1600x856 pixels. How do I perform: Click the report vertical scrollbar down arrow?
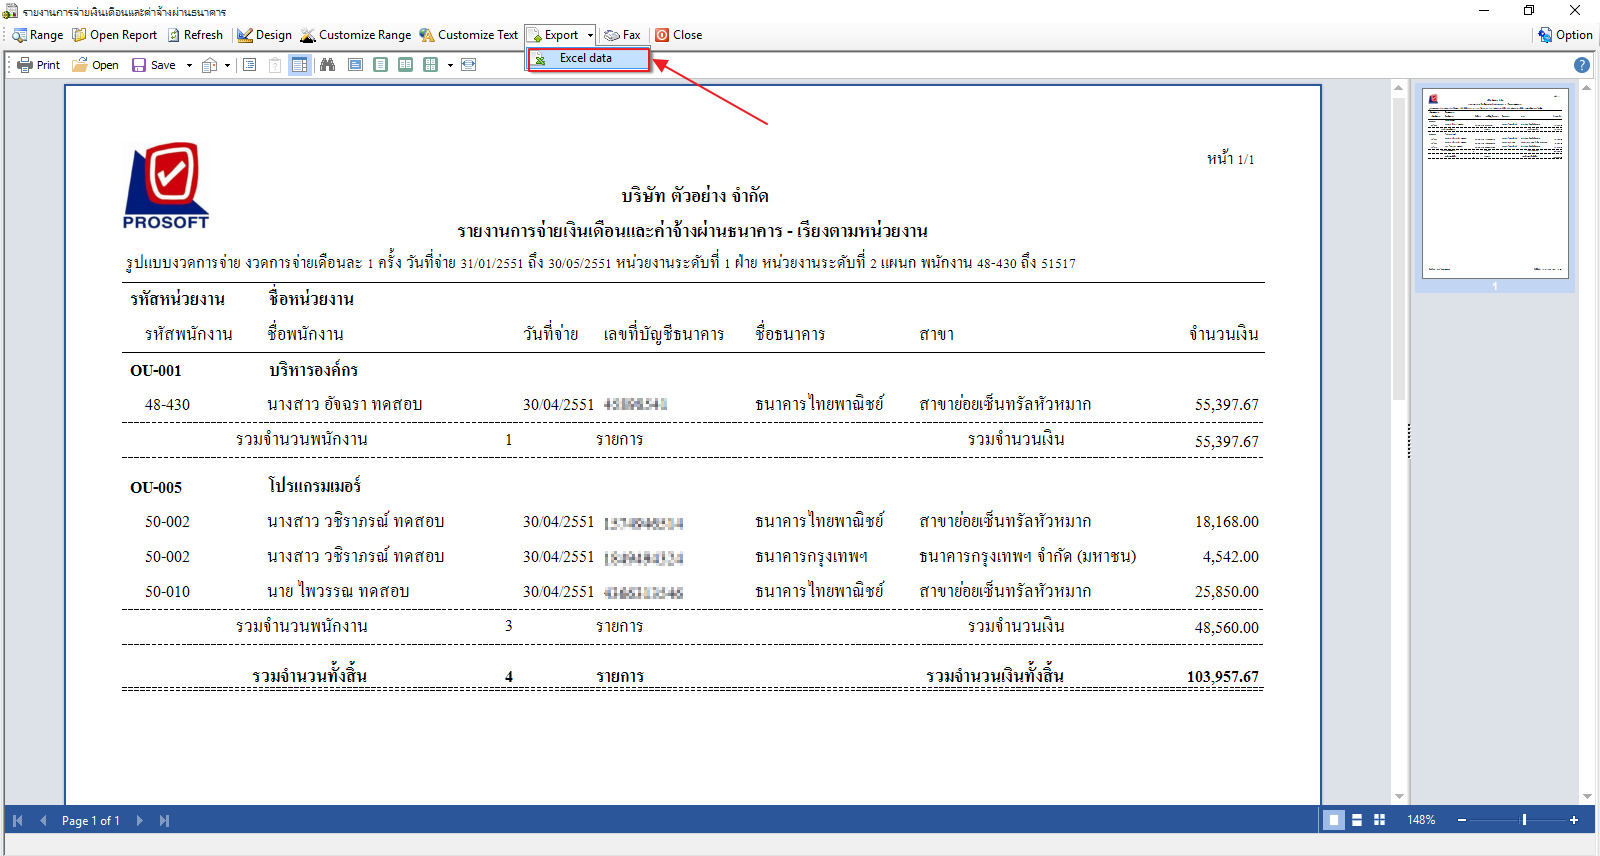(1399, 797)
